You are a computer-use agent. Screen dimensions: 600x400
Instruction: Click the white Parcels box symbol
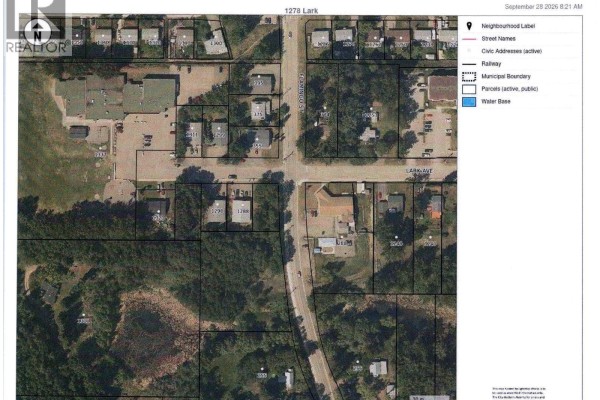469,89
